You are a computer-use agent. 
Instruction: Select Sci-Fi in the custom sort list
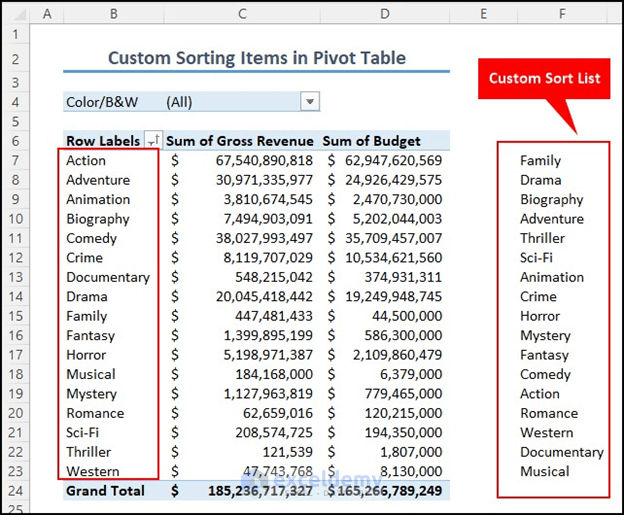tap(537, 258)
